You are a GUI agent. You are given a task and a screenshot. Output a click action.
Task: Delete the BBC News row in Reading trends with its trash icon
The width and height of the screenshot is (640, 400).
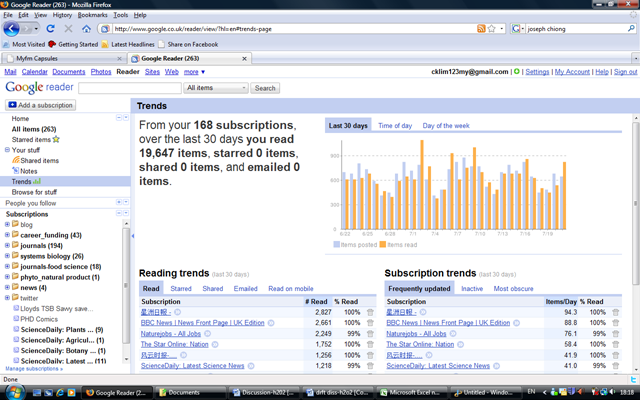pos(370,323)
